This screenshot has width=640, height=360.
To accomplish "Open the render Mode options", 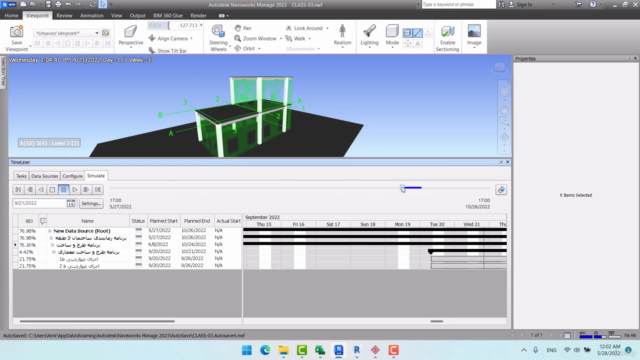I will click(x=392, y=36).
